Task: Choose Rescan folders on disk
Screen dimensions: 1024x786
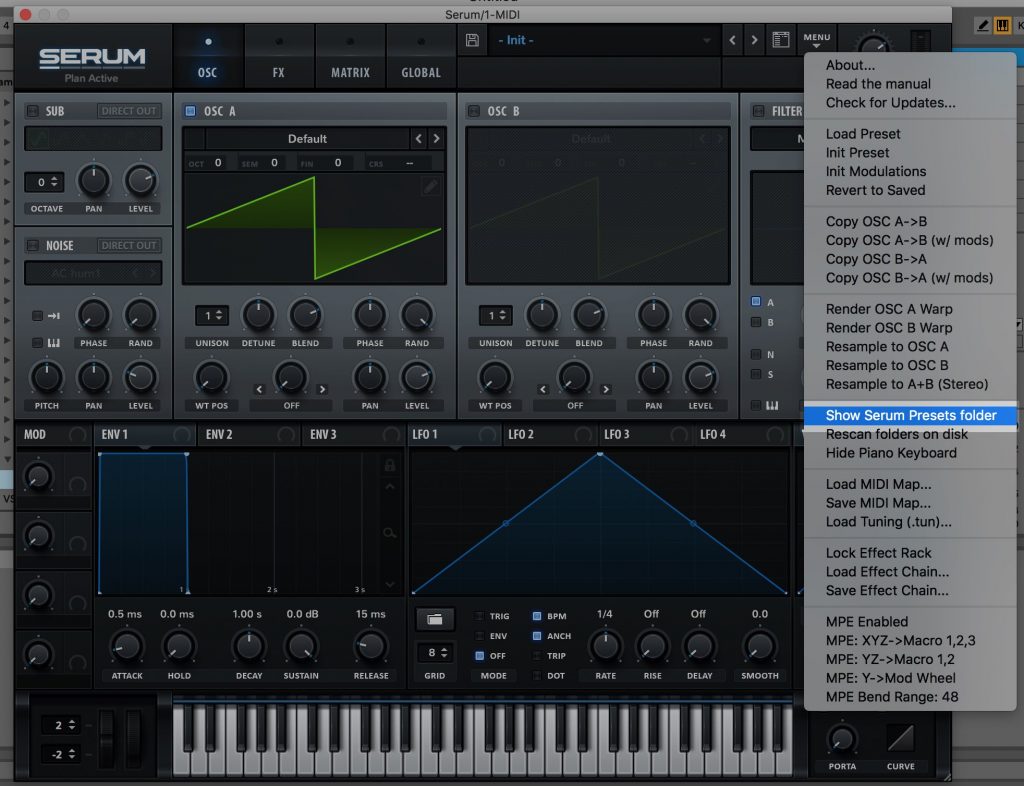Action: [896, 434]
